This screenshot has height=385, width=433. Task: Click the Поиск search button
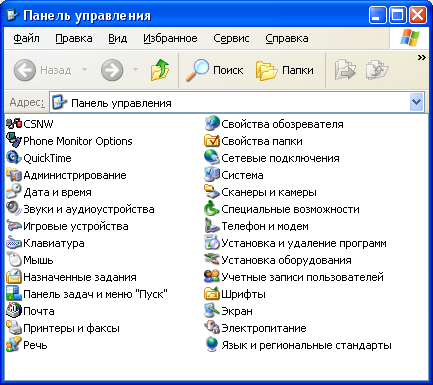(x=214, y=70)
